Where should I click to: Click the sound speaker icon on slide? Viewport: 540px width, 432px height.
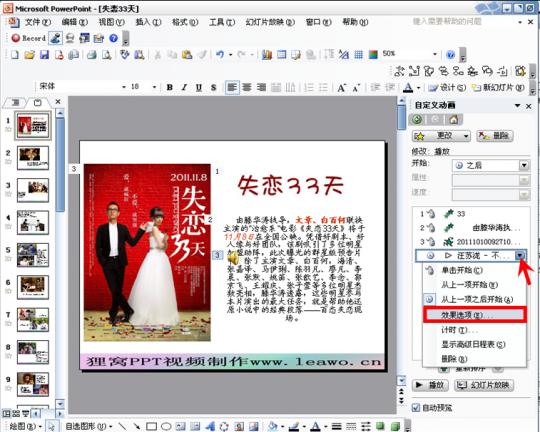click(233, 258)
